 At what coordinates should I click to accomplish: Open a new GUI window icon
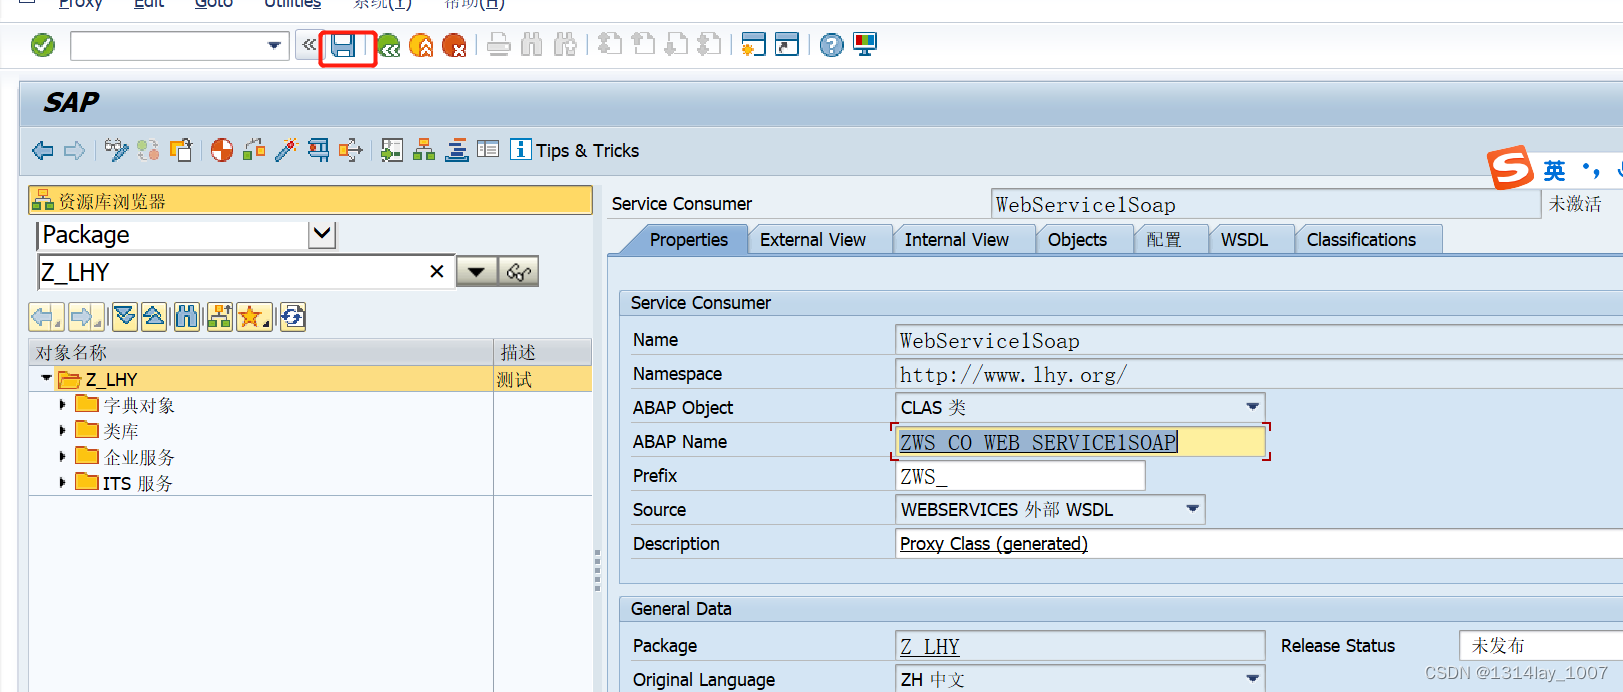pyautogui.click(x=754, y=45)
